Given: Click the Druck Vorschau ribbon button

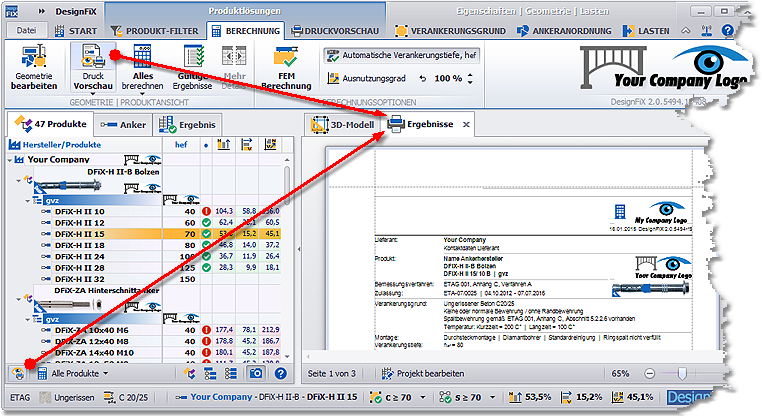Looking at the screenshot, I should (x=93, y=67).
